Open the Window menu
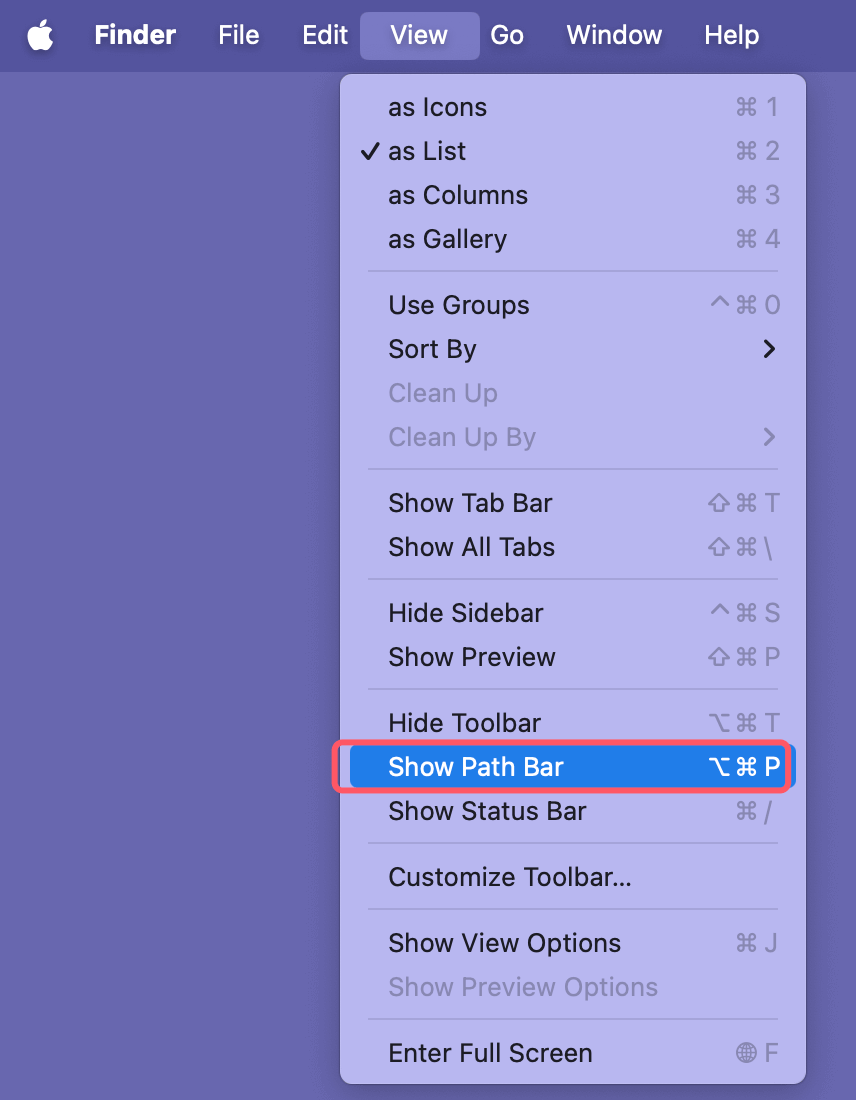This screenshot has height=1100, width=856. pyautogui.click(x=613, y=35)
